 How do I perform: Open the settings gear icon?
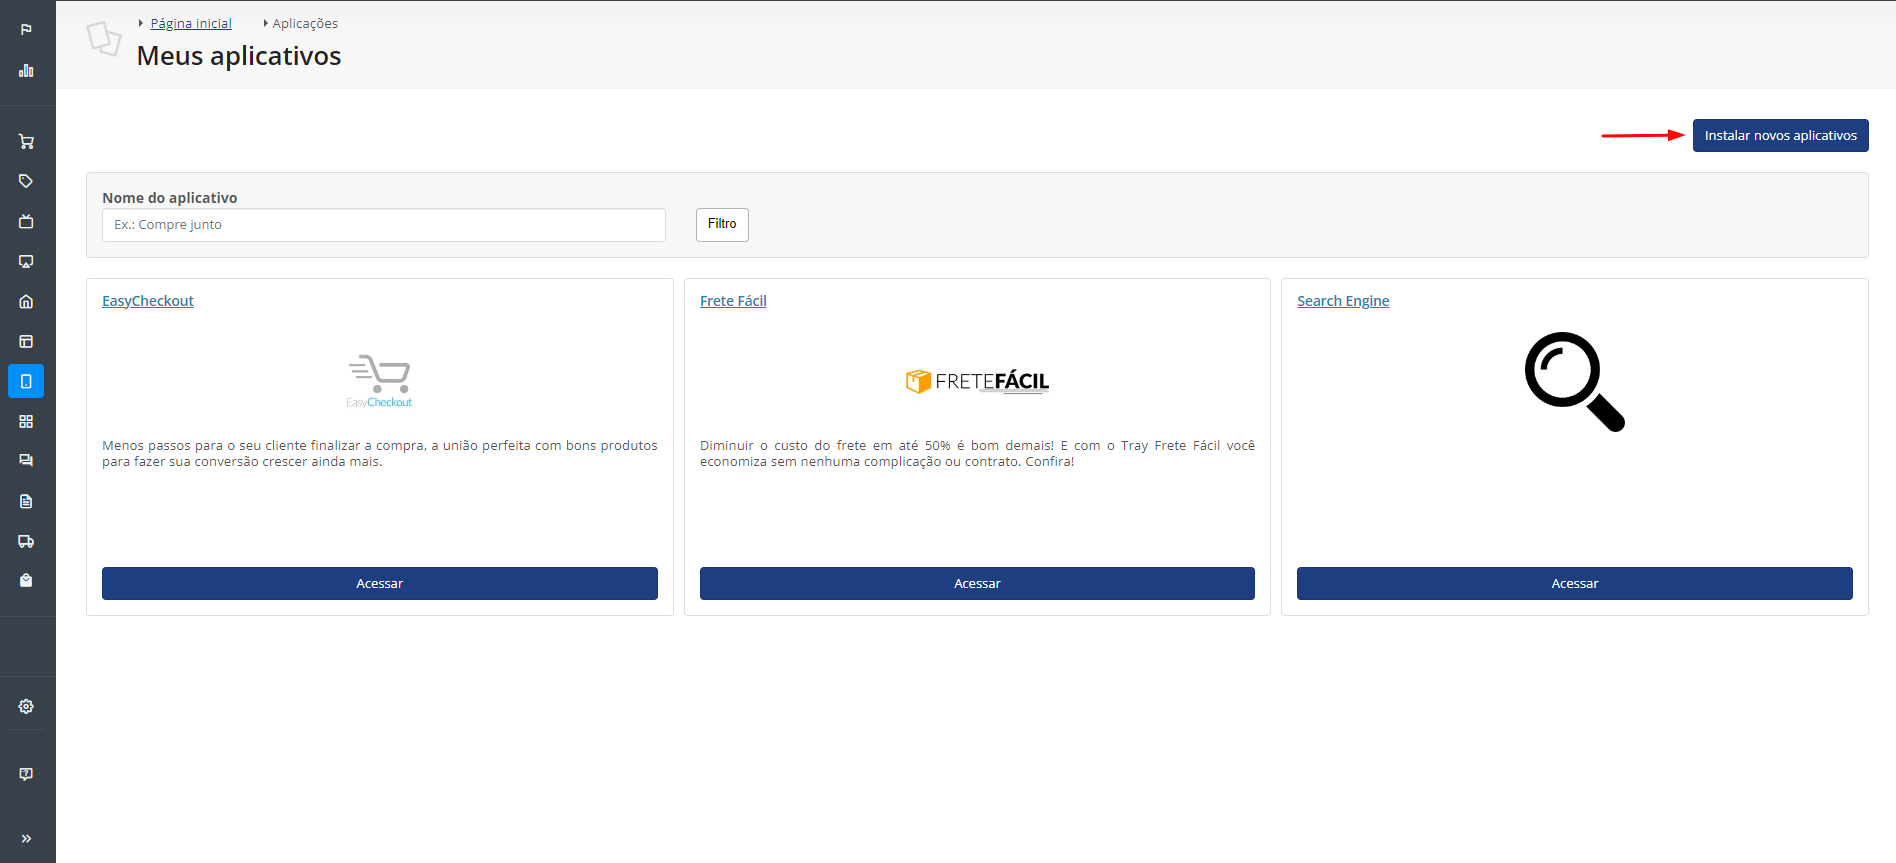coord(26,706)
